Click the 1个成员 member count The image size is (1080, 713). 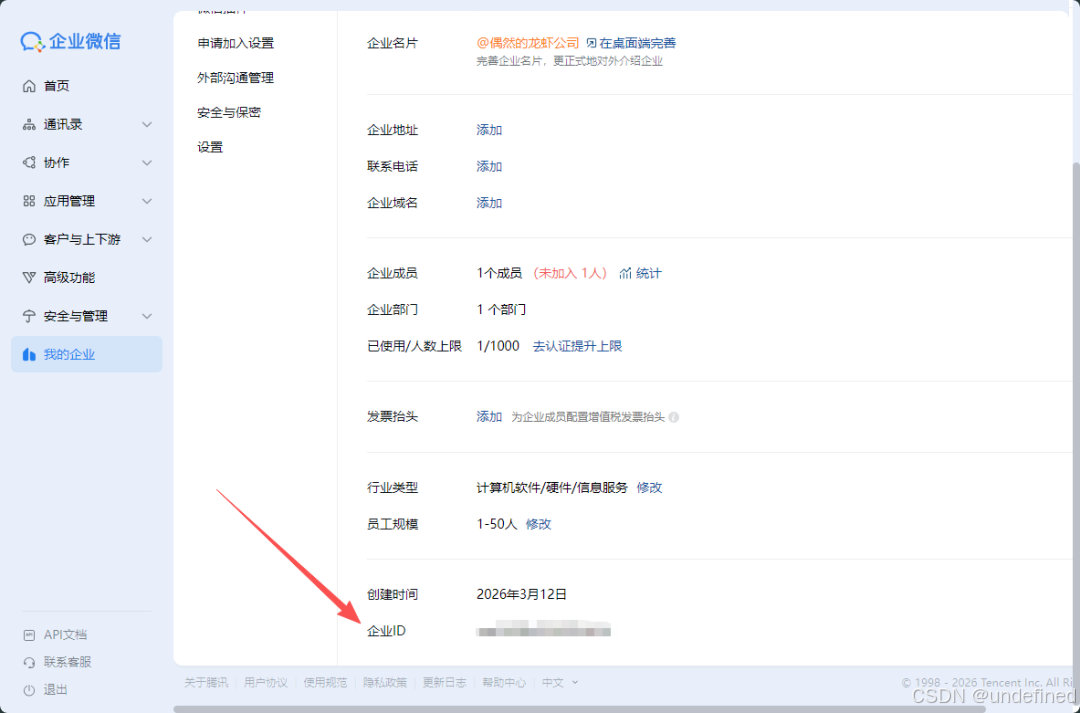(x=499, y=273)
